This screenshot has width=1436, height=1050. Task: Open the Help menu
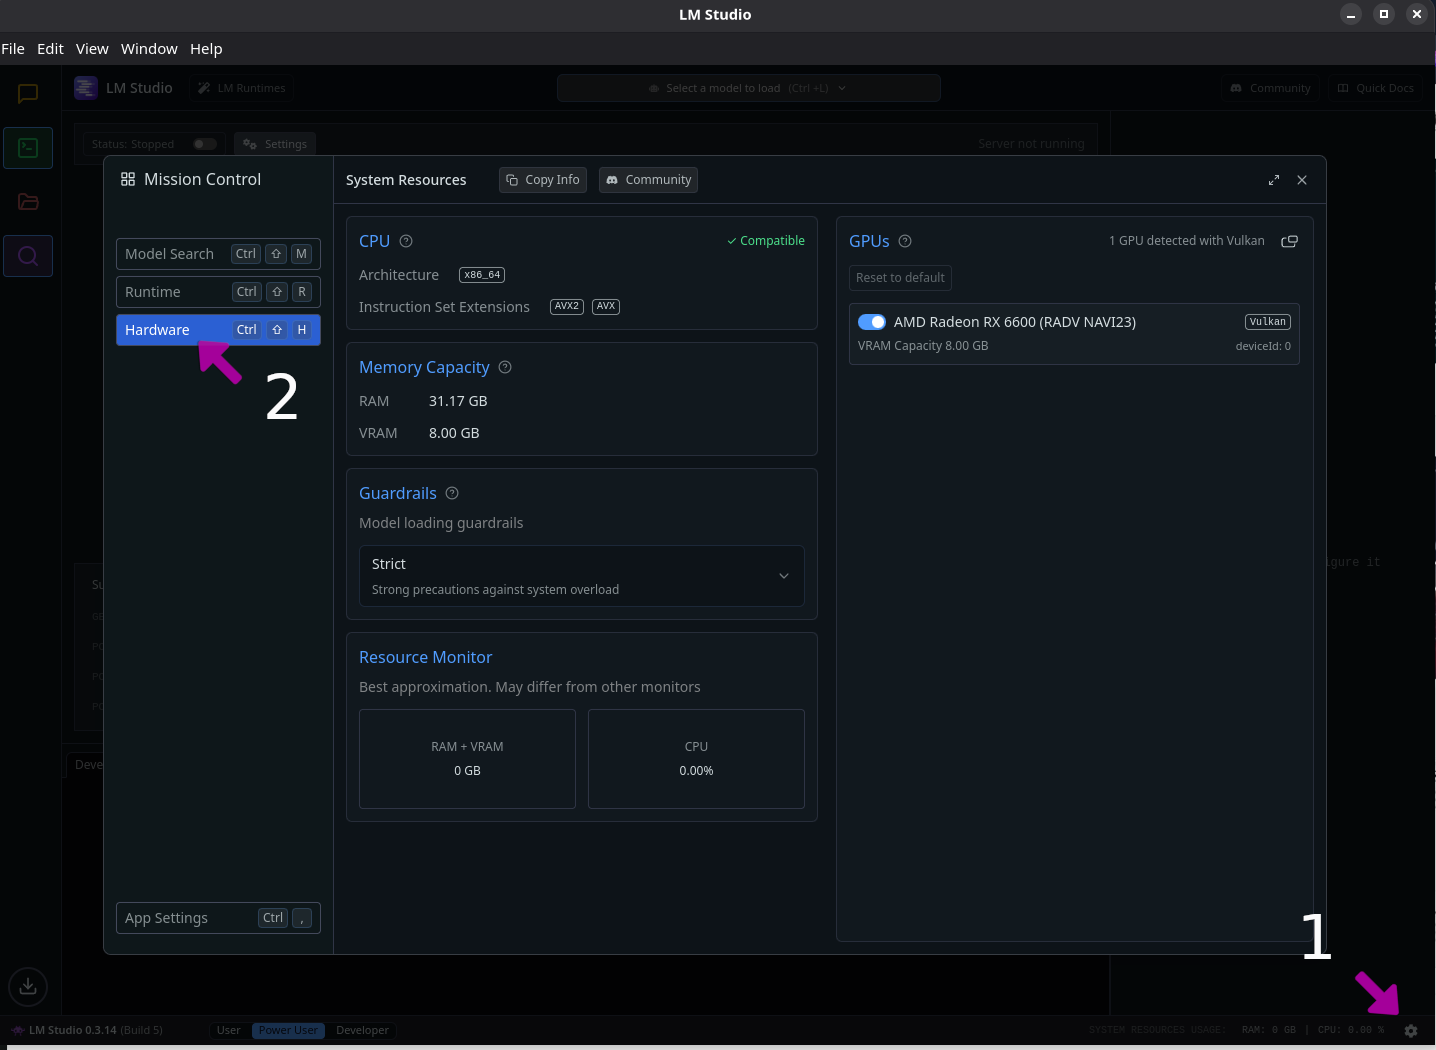pyautogui.click(x=206, y=49)
